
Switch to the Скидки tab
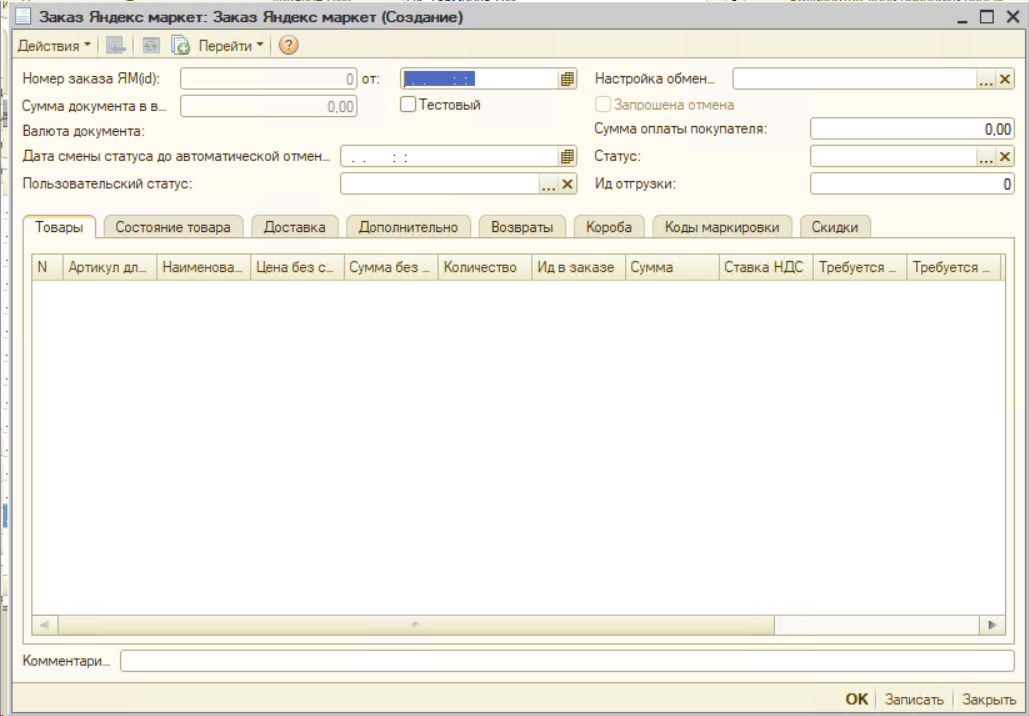(835, 227)
